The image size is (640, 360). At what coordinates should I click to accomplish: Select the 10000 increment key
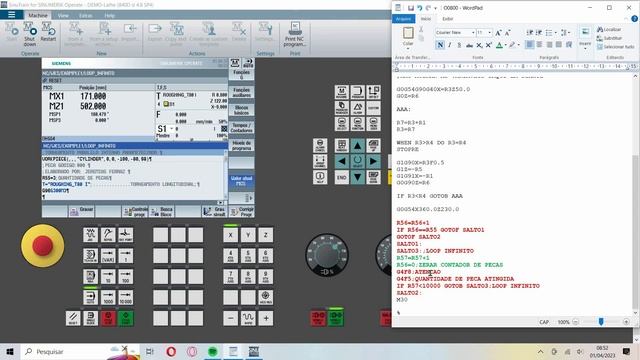pyautogui.click(x=126, y=297)
